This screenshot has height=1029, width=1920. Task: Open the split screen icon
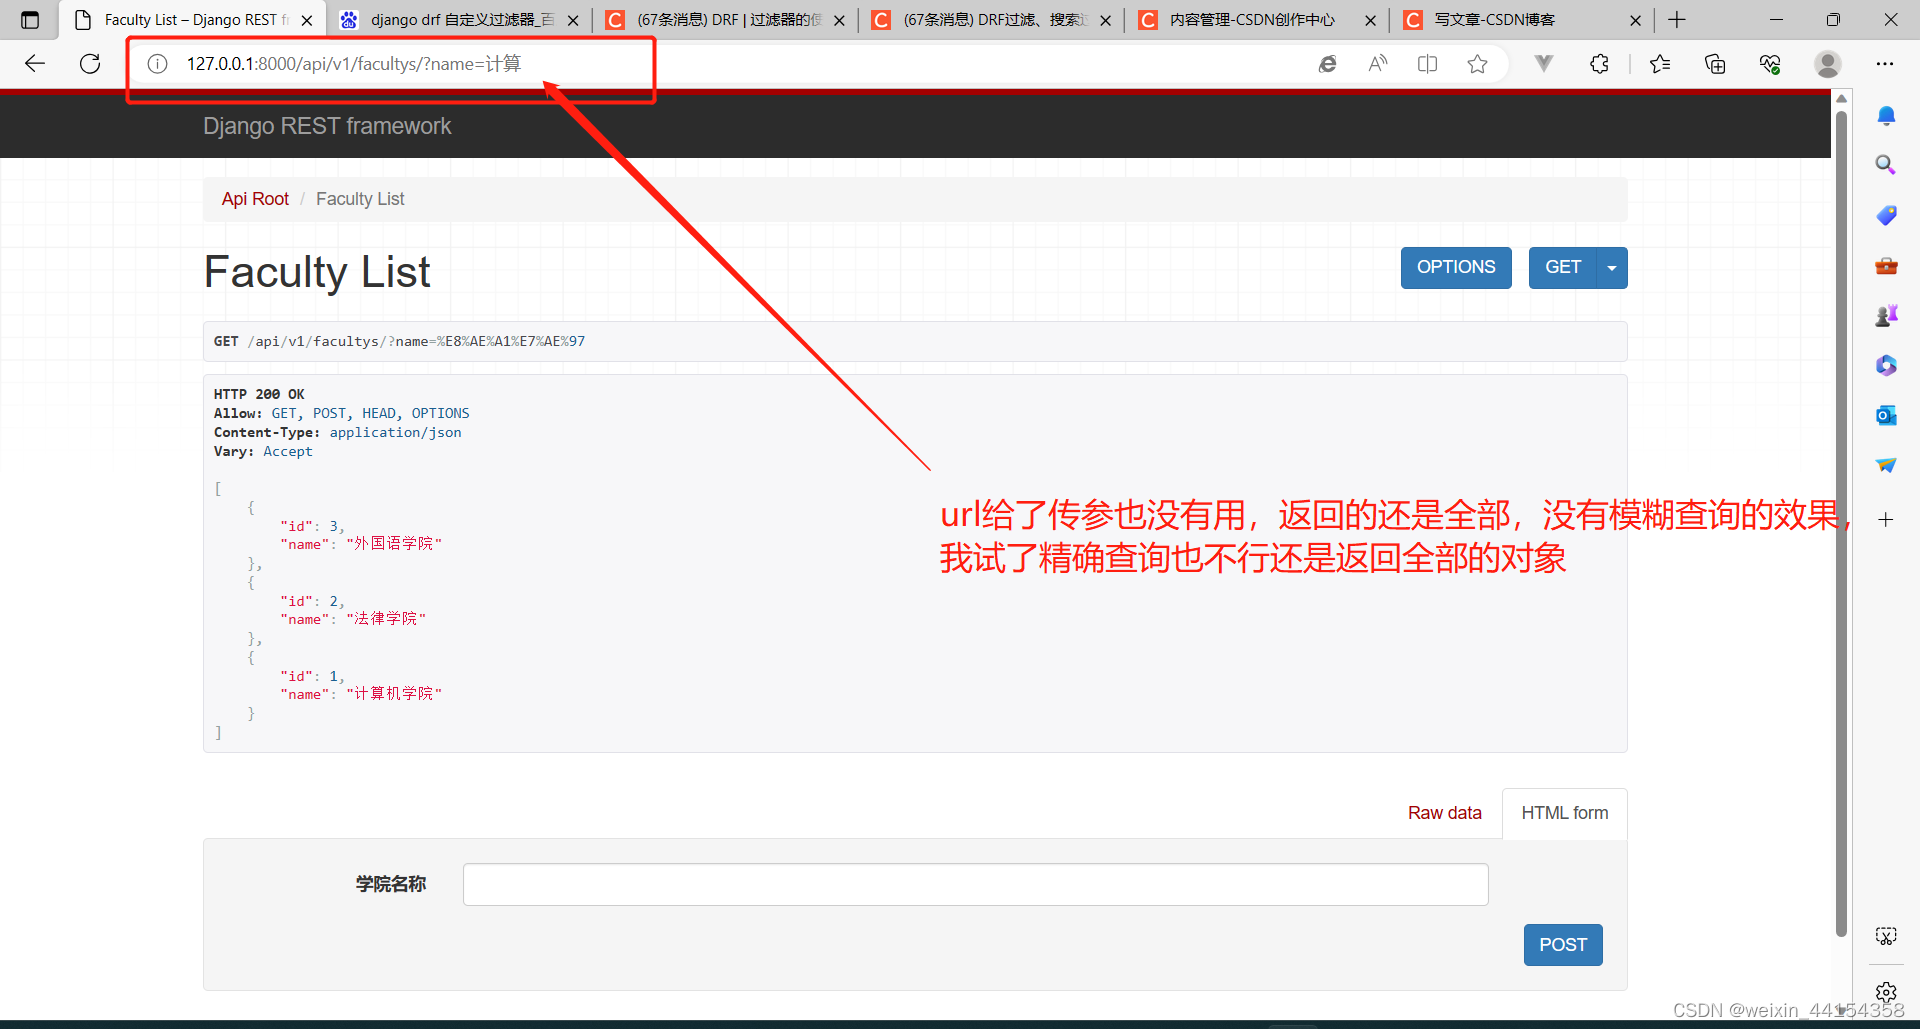[1428, 64]
